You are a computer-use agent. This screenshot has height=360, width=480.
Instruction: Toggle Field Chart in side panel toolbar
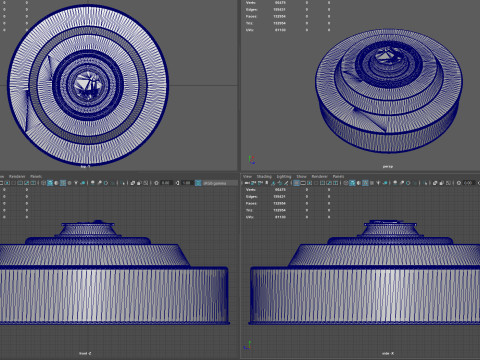(x=322, y=183)
